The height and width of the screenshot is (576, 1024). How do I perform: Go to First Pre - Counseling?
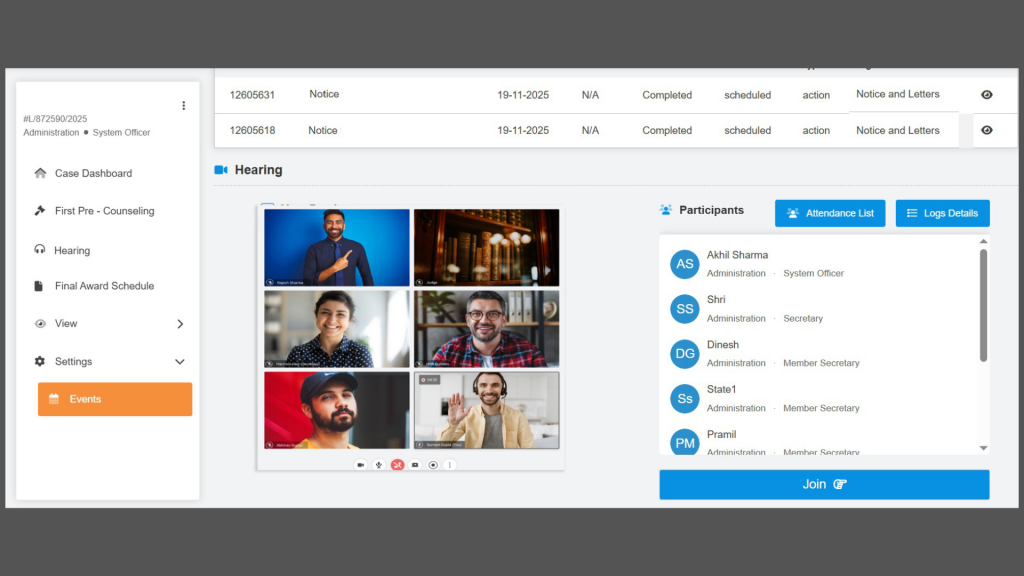(x=104, y=211)
